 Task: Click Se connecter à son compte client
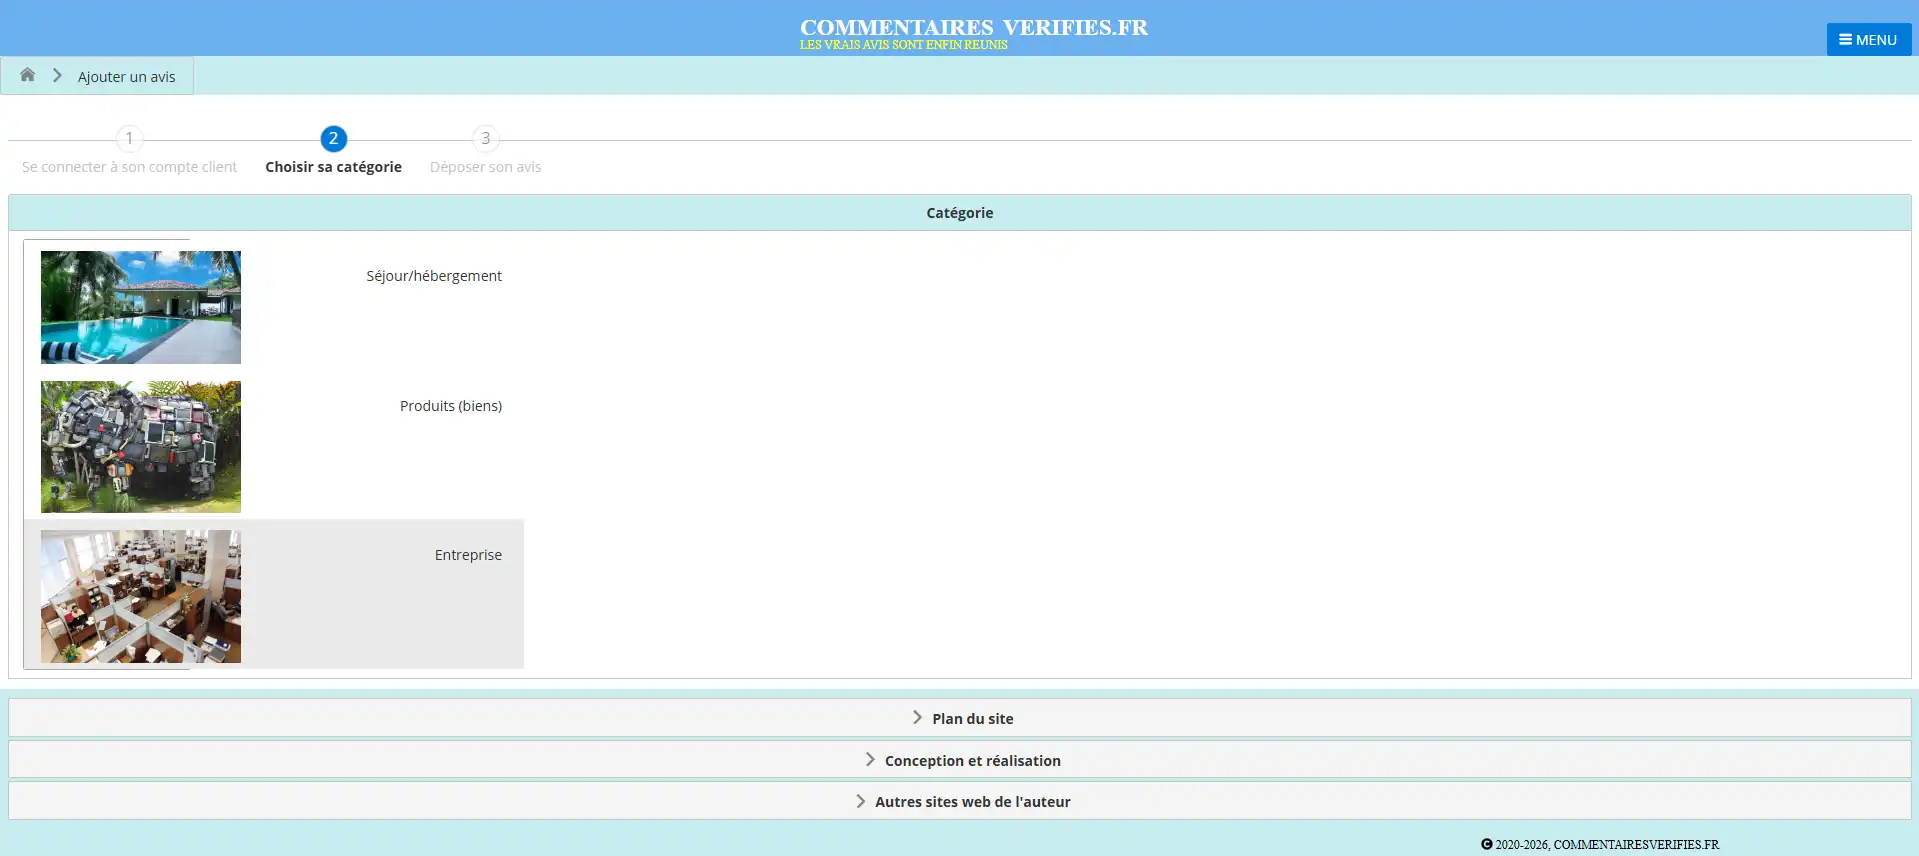(x=129, y=167)
